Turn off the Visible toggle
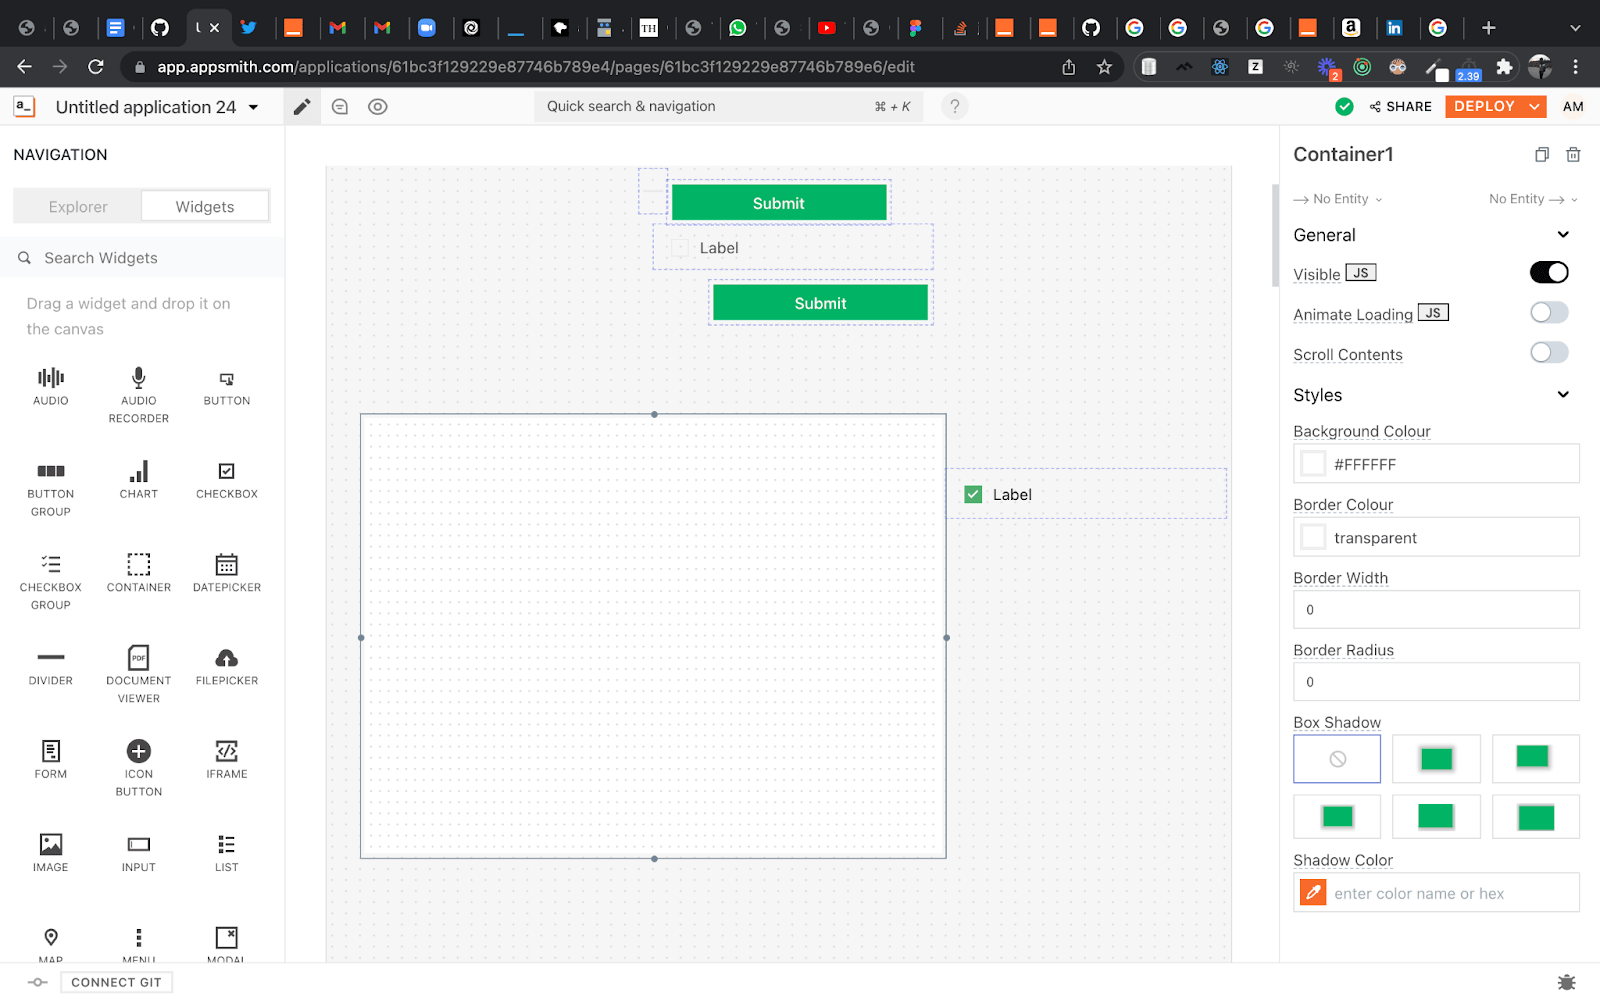Screen dimensions: 1600x1000 [1548, 273]
